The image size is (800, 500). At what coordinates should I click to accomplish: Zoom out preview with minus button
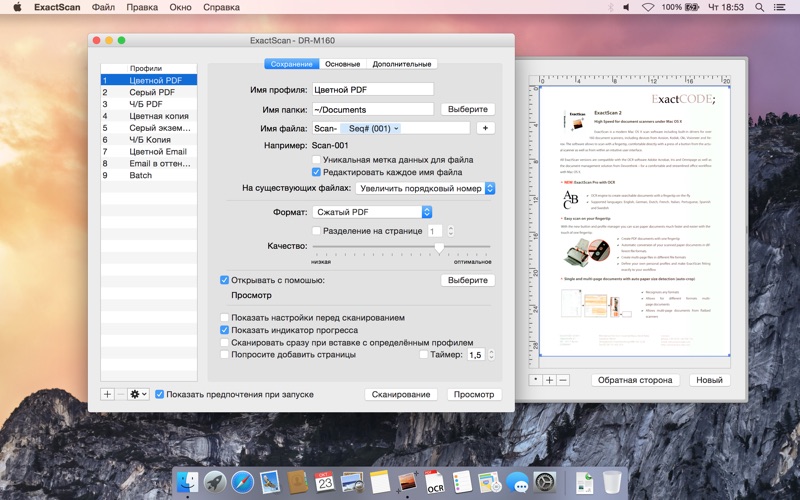pyautogui.click(x=563, y=380)
